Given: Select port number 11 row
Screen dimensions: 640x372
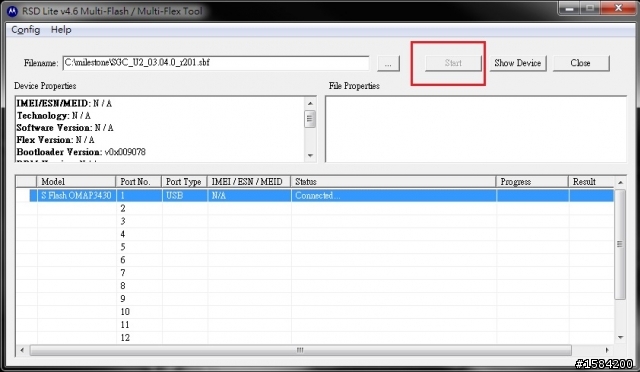Looking at the screenshot, I should (314, 325).
